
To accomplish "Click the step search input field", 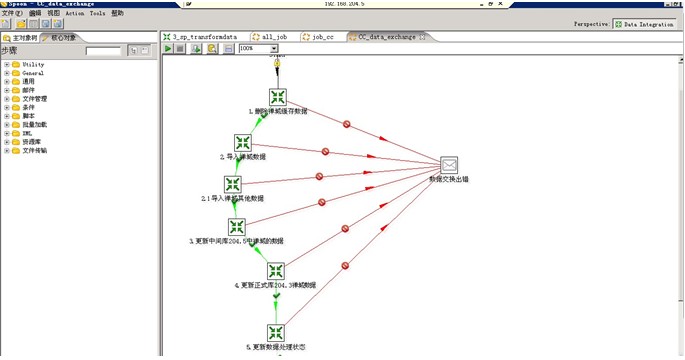I will click(104, 51).
